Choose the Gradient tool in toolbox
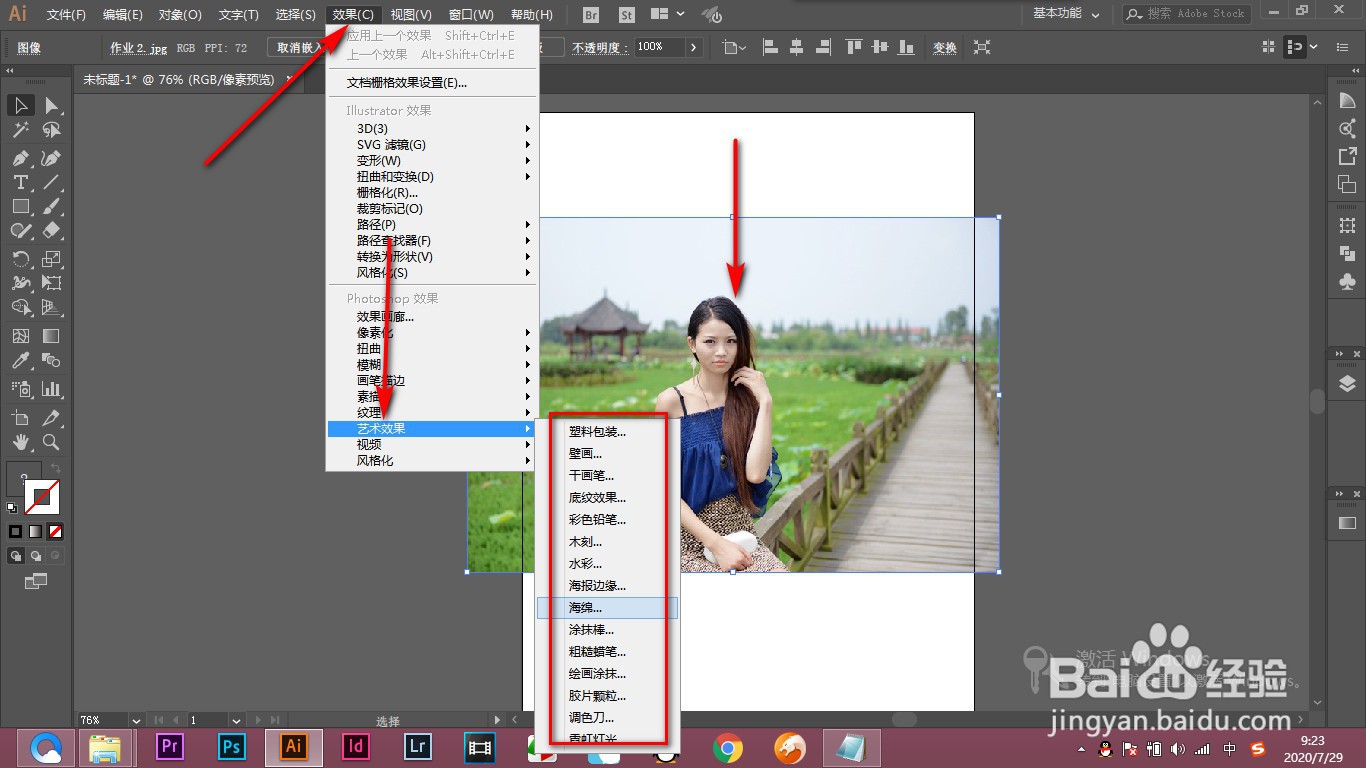Image resolution: width=1366 pixels, height=768 pixels. pyautogui.click(x=51, y=336)
